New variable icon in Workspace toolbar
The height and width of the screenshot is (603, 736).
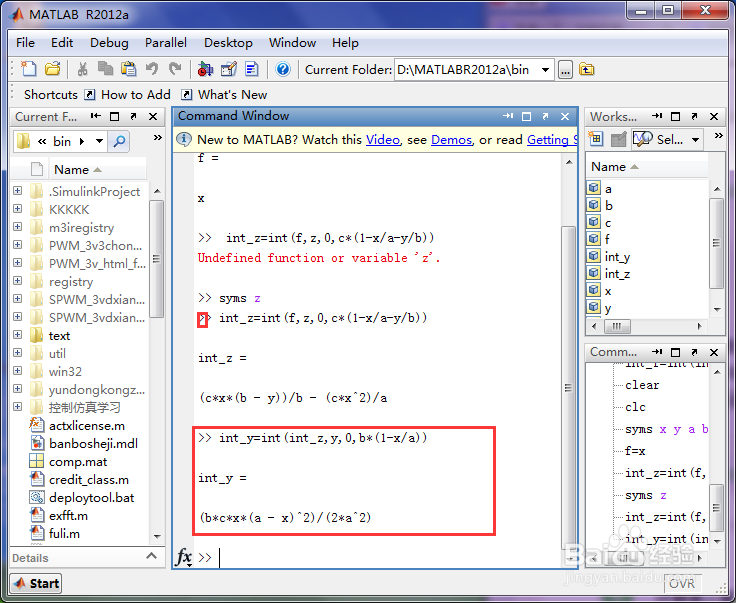(x=596, y=139)
